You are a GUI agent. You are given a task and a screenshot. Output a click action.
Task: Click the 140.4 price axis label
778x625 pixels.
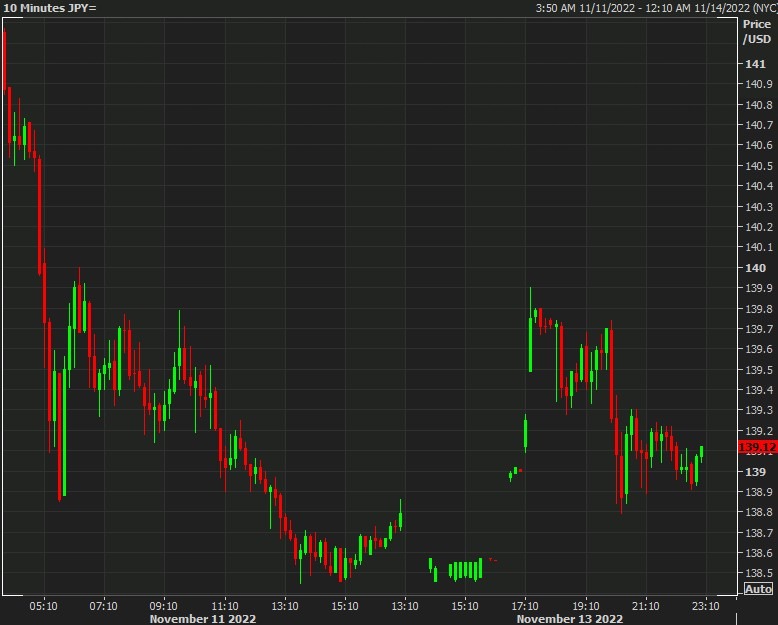759,186
